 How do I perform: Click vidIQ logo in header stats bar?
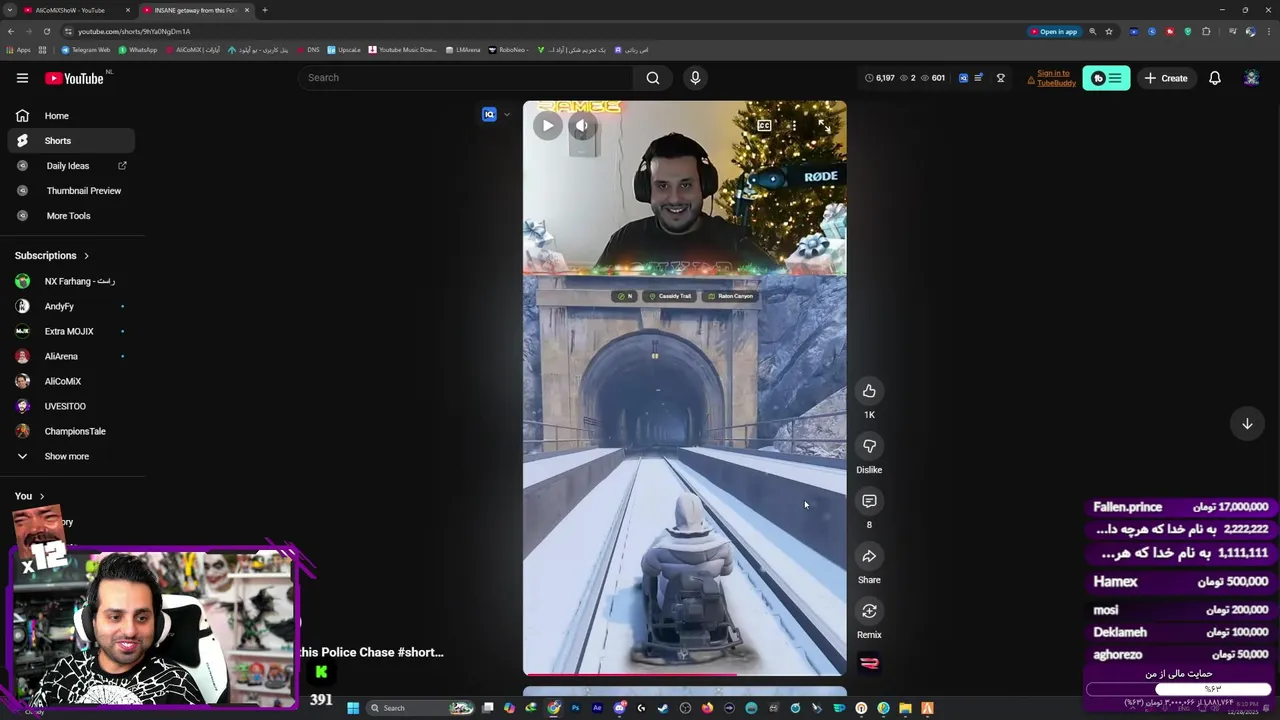coord(963,78)
